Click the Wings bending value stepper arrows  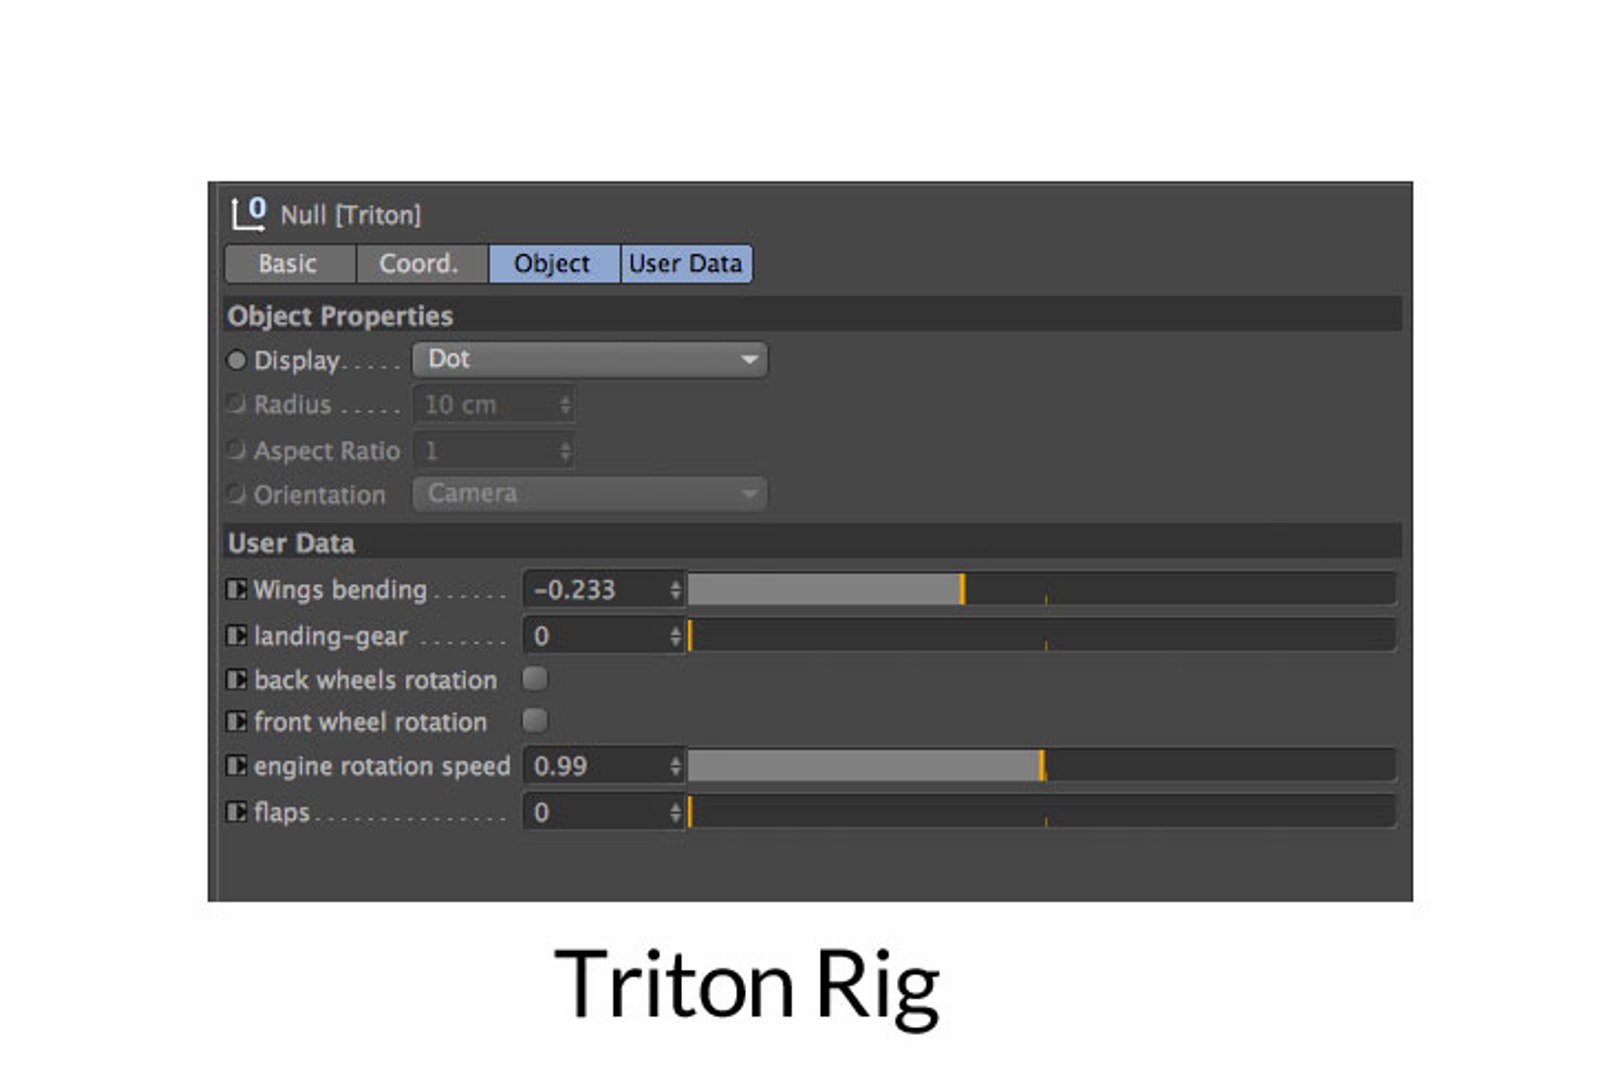click(675, 590)
